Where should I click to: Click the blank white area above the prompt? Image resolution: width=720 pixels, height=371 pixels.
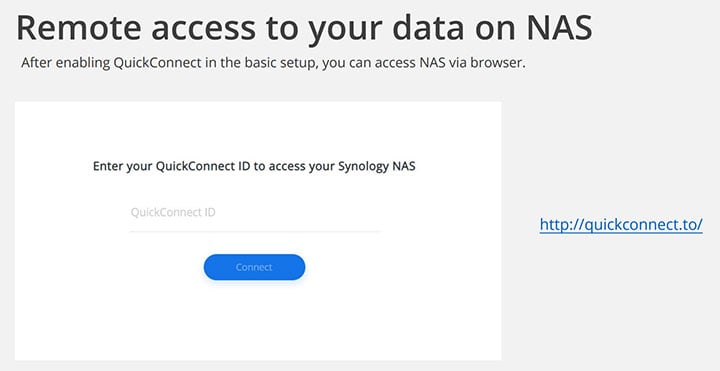tap(257, 129)
